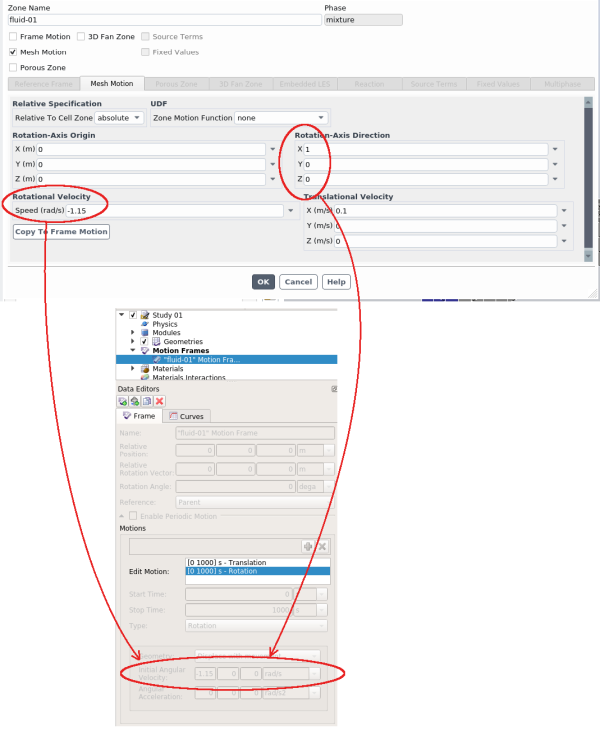Screen dimensions: 600x733
Task: Click Translational Velocity X input field
Action: tap(445, 211)
